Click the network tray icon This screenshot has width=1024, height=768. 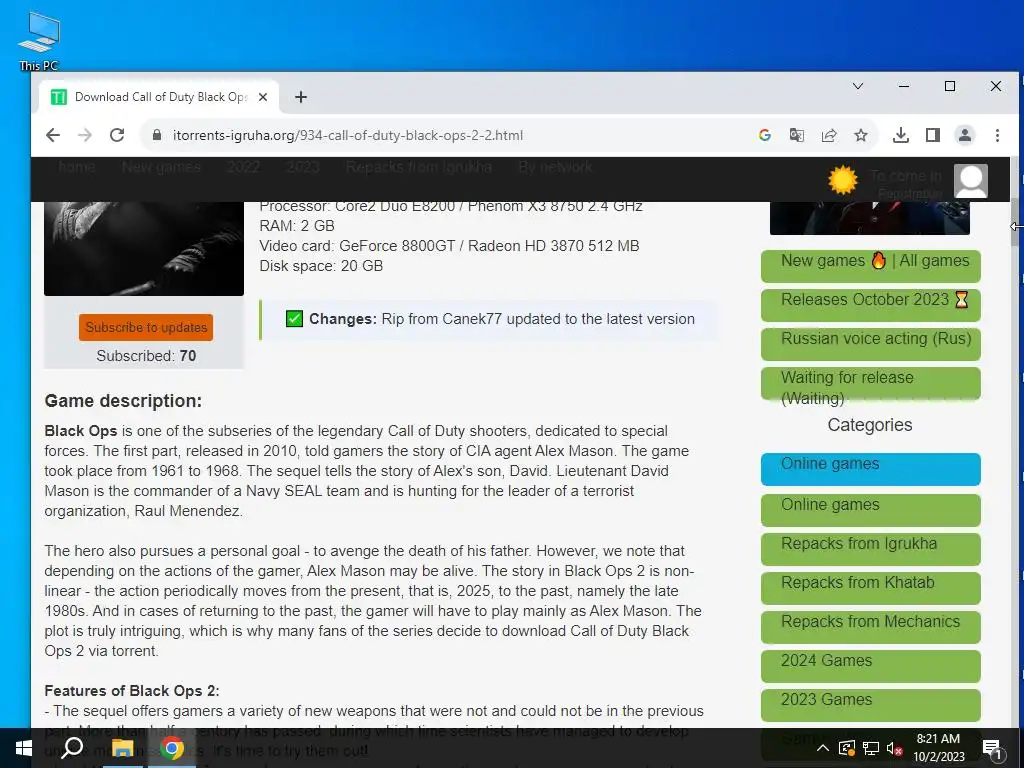point(871,748)
